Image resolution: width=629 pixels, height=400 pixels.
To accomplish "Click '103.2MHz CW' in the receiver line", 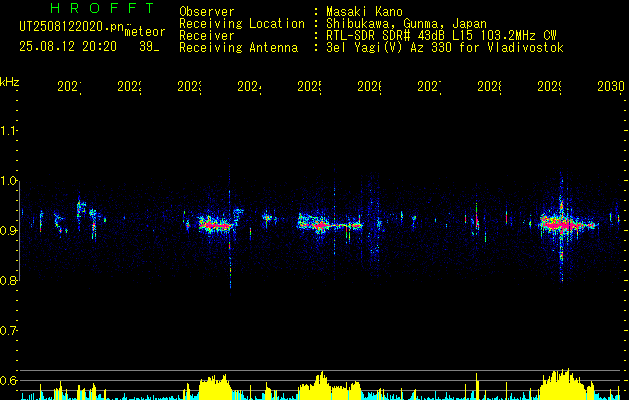I will point(519,36).
